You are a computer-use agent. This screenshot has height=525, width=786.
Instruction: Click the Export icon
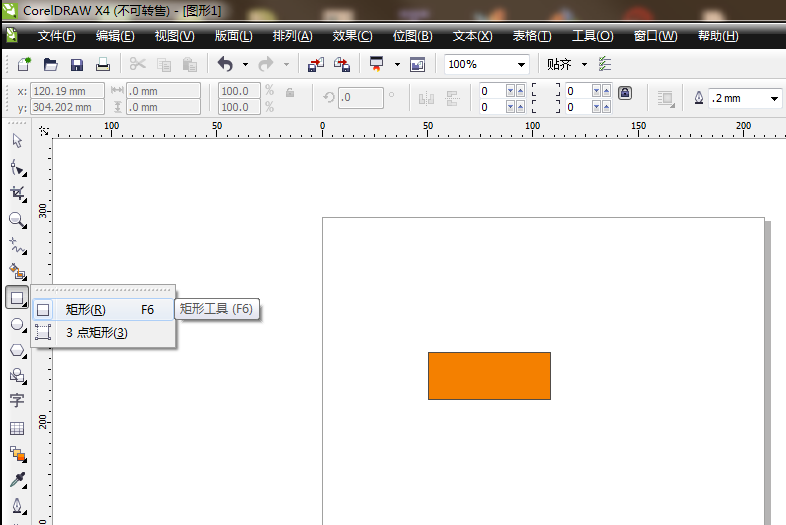point(342,64)
